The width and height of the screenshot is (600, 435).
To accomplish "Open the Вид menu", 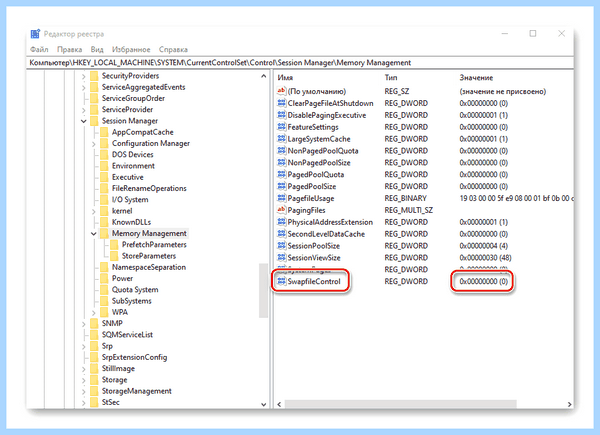I will (97, 49).
